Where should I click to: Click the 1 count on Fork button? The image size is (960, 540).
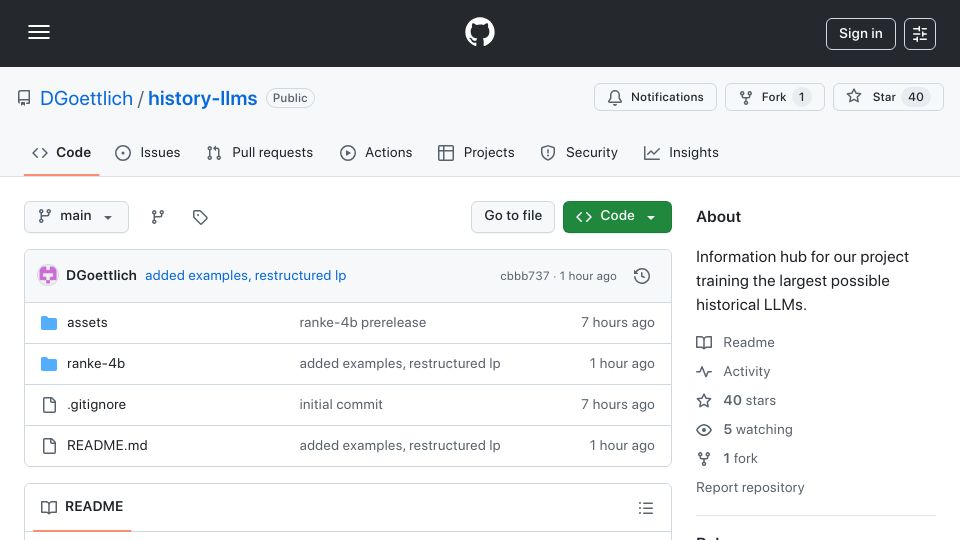pos(801,97)
